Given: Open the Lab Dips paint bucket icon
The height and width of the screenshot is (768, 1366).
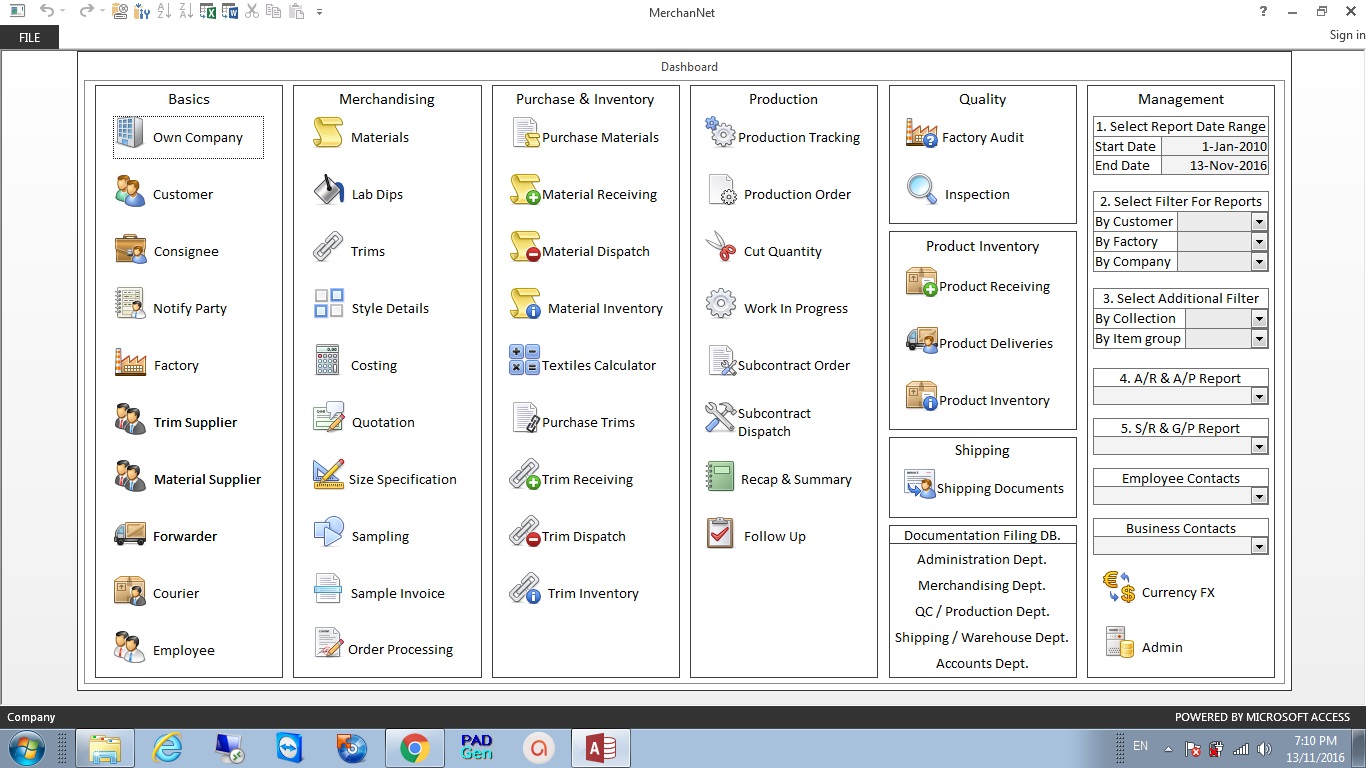Looking at the screenshot, I should coord(328,190).
